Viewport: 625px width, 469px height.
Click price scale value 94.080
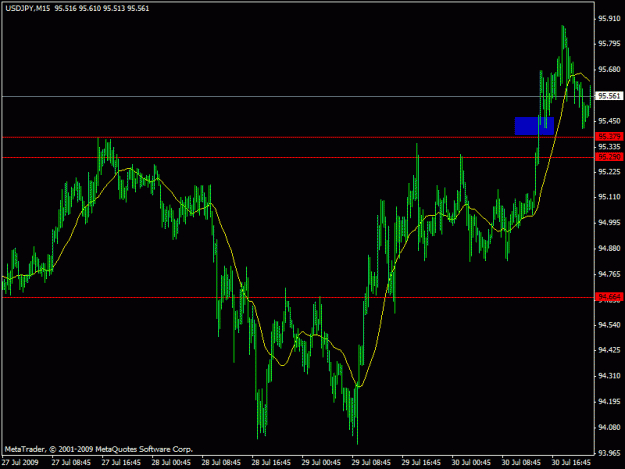pos(609,427)
